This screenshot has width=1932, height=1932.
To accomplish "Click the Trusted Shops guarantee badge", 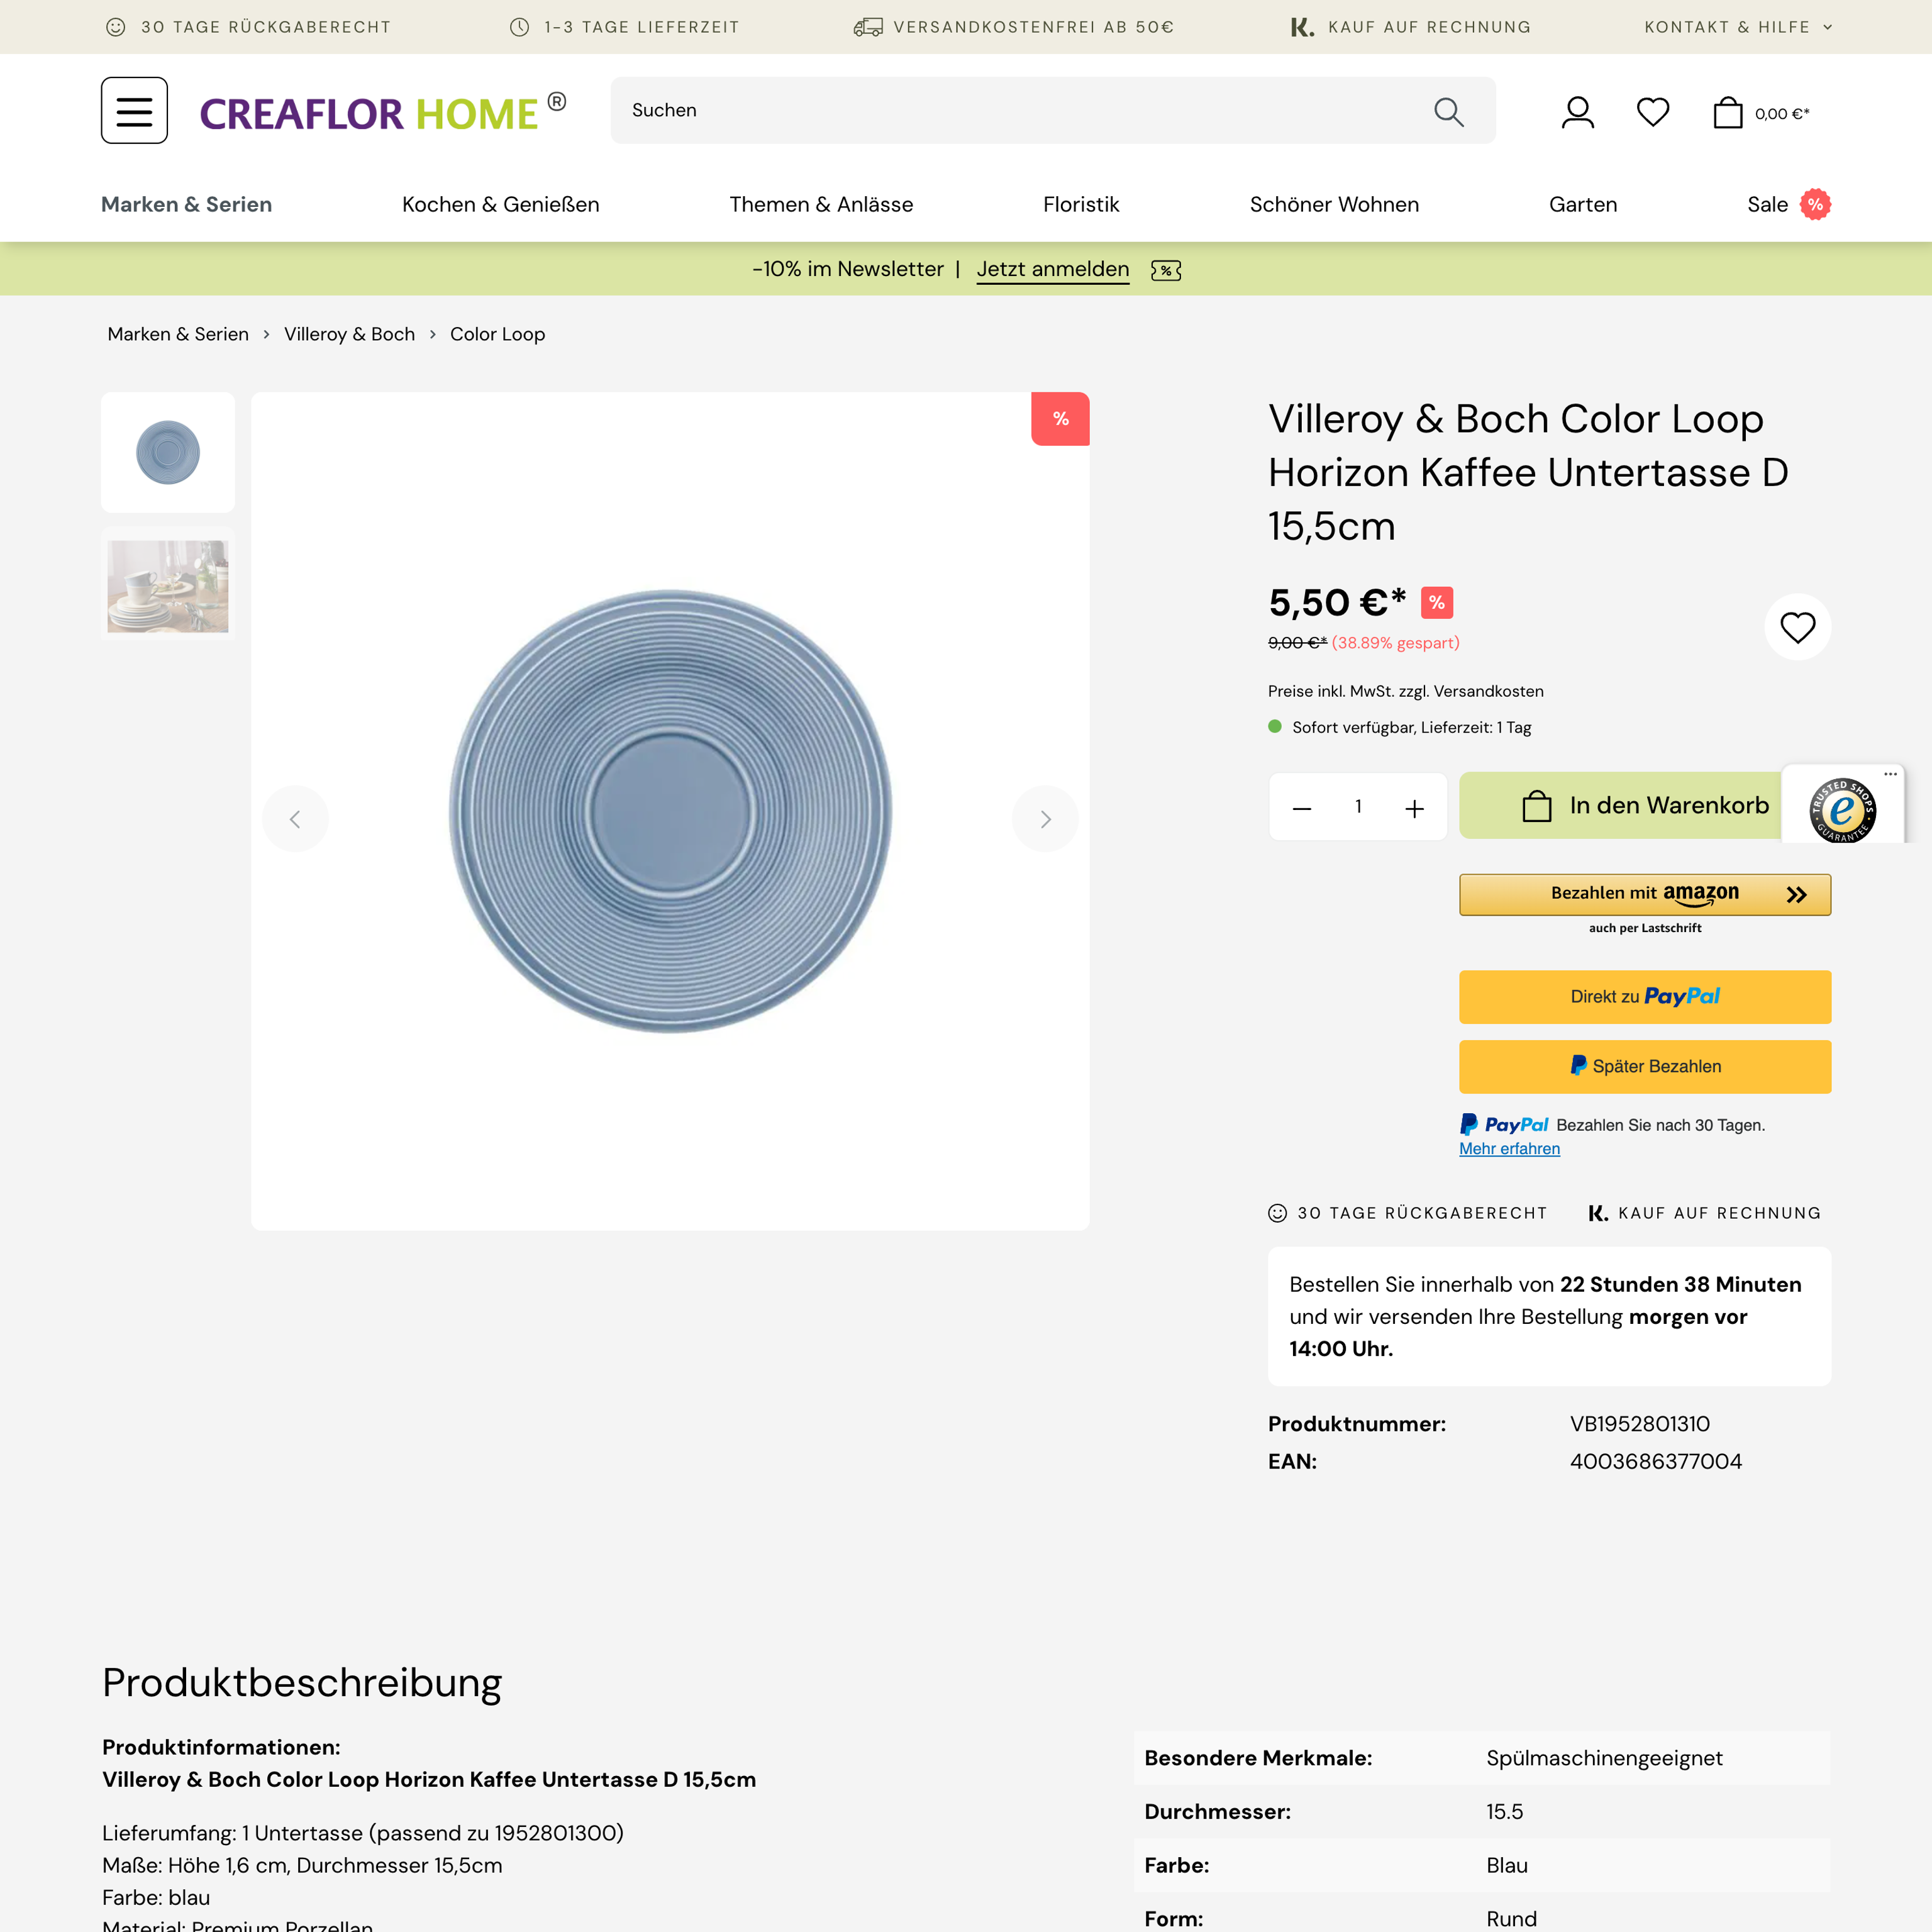I will [1842, 810].
